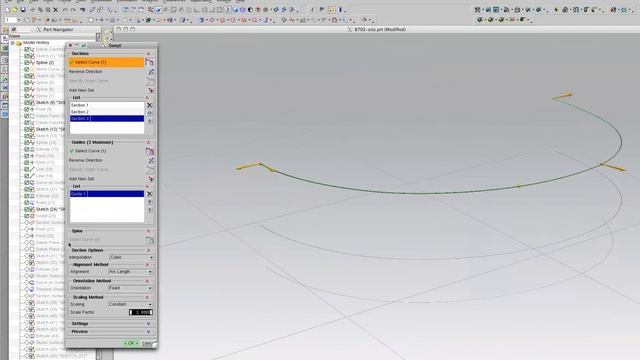This screenshot has height=360, width=640.
Task: Click Sections Add New Set icon
Action: pos(151,90)
